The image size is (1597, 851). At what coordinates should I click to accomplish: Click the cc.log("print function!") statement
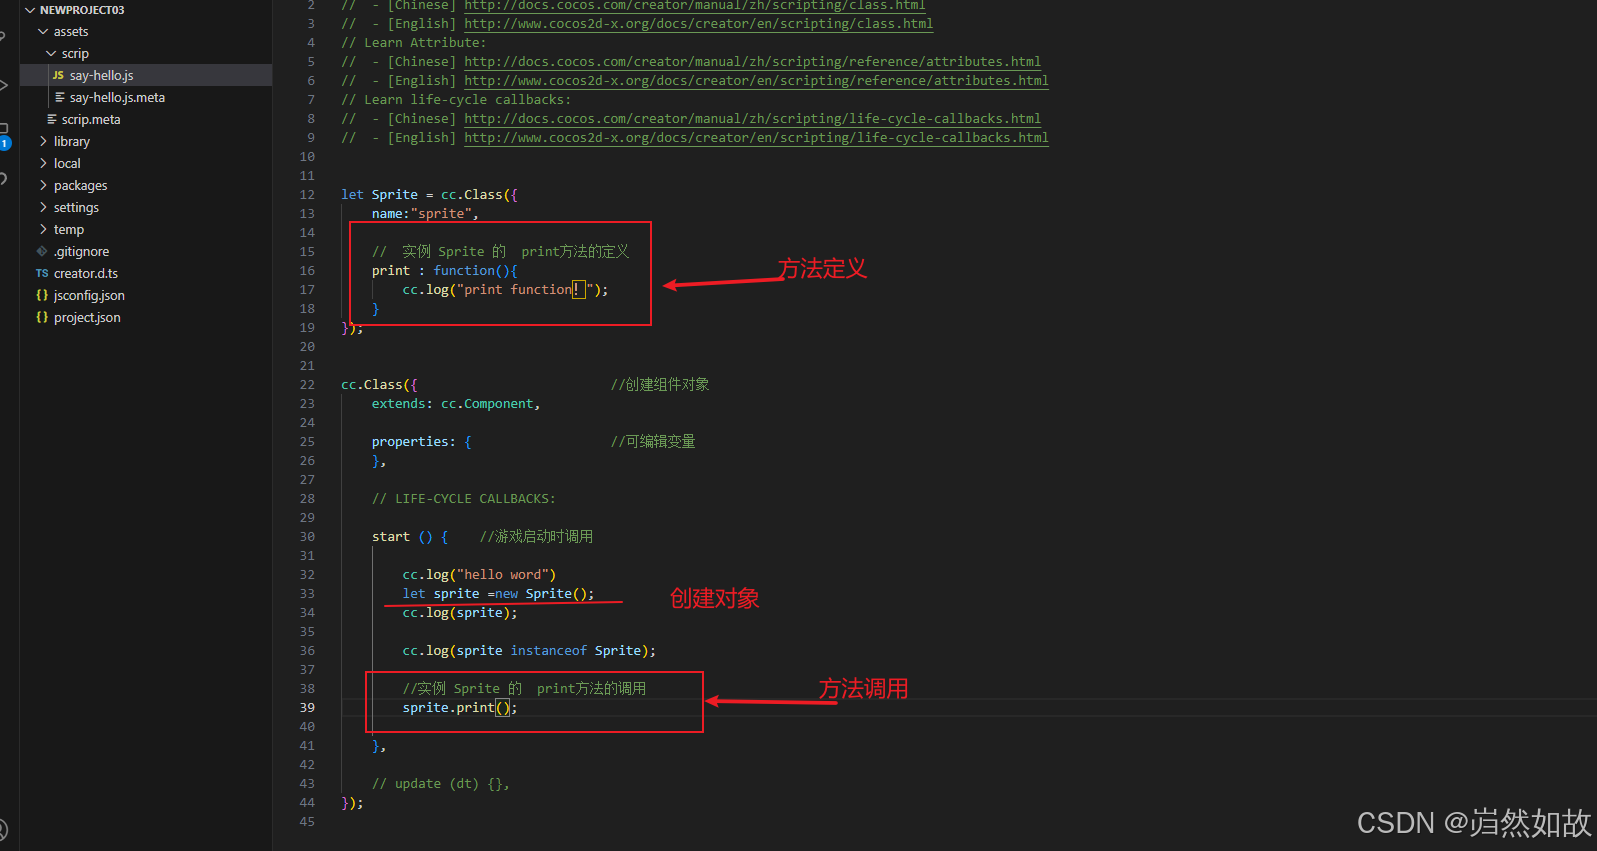coord(505,290)
